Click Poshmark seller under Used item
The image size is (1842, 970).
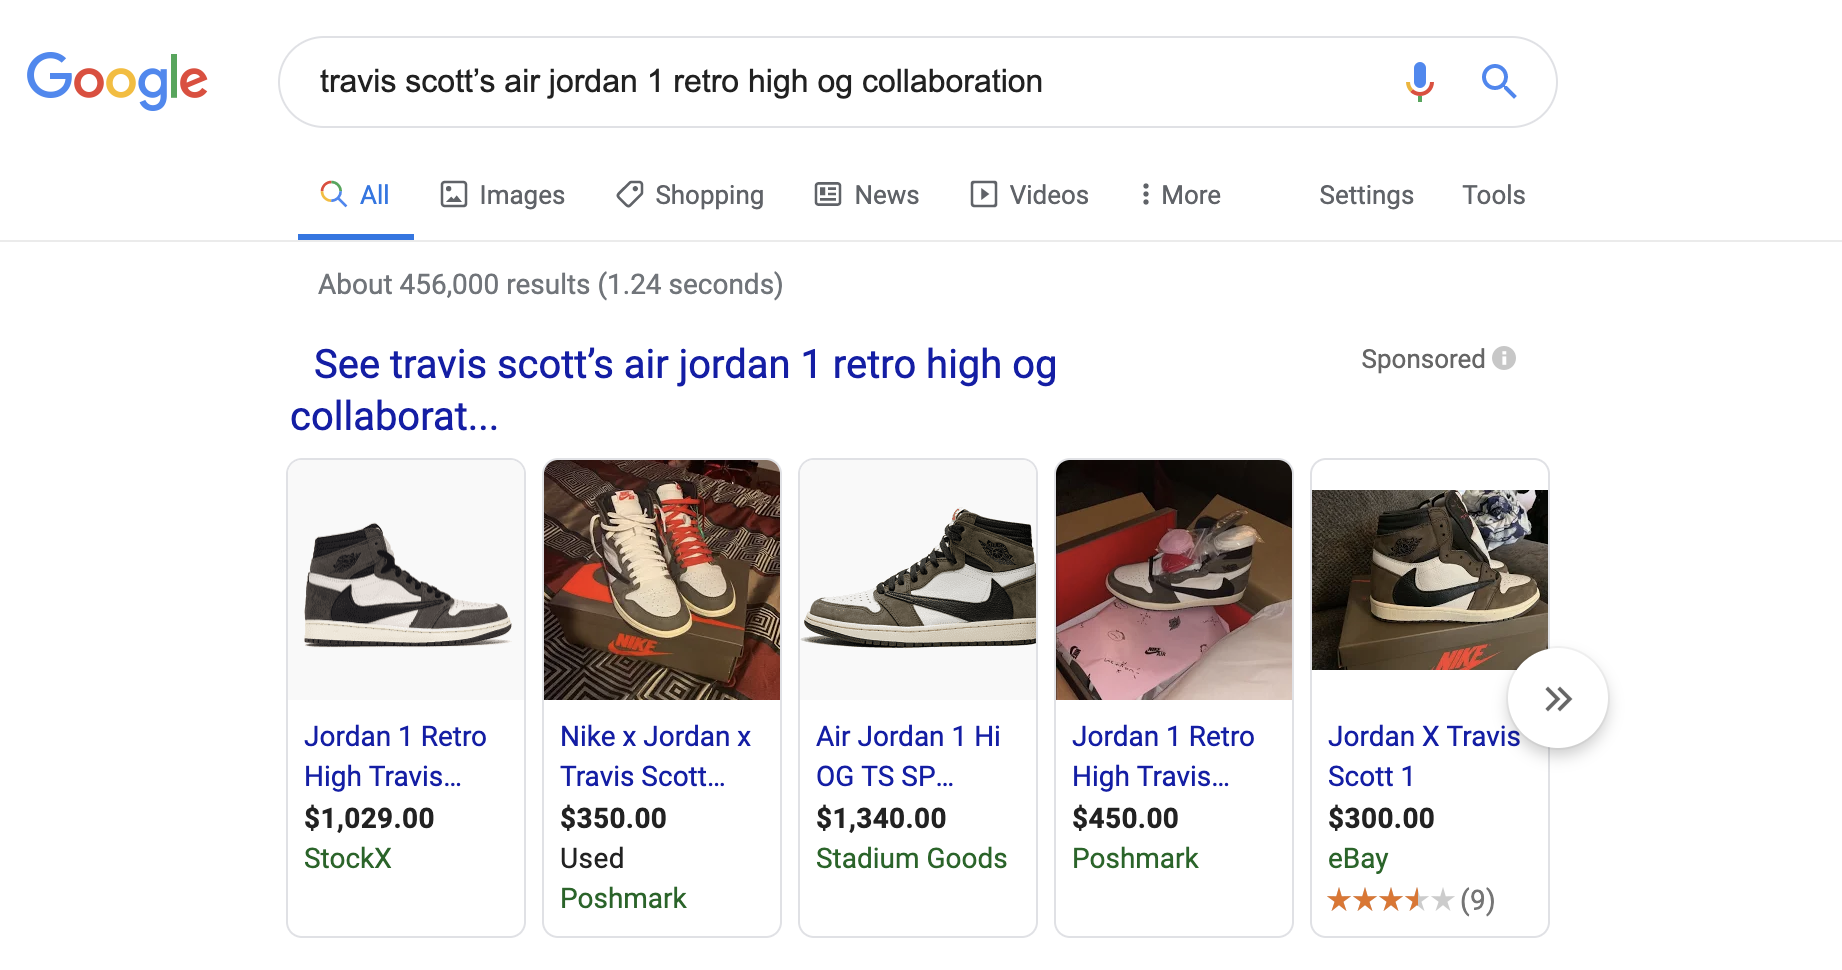coord(623,898)
